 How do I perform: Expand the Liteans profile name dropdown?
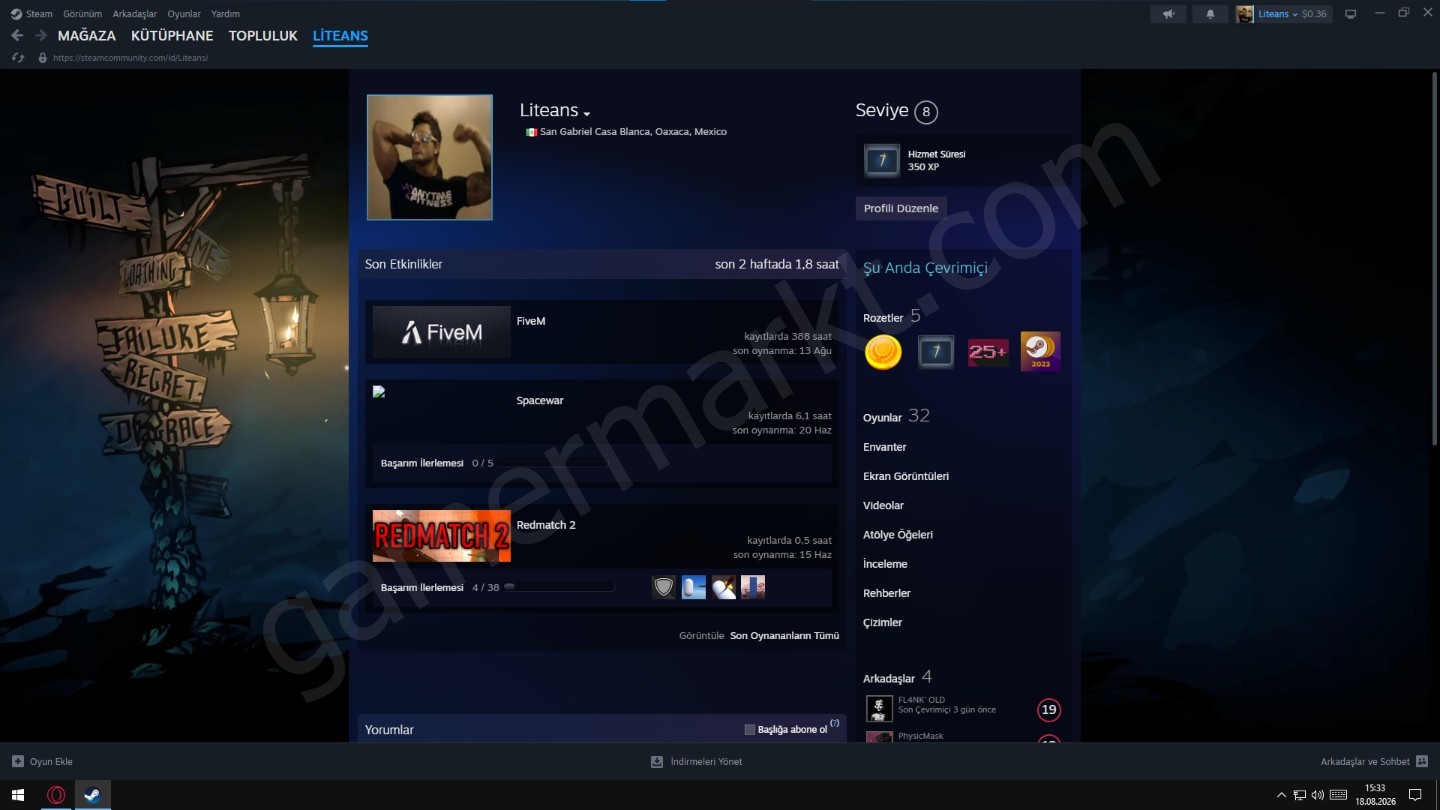point(587,113)
